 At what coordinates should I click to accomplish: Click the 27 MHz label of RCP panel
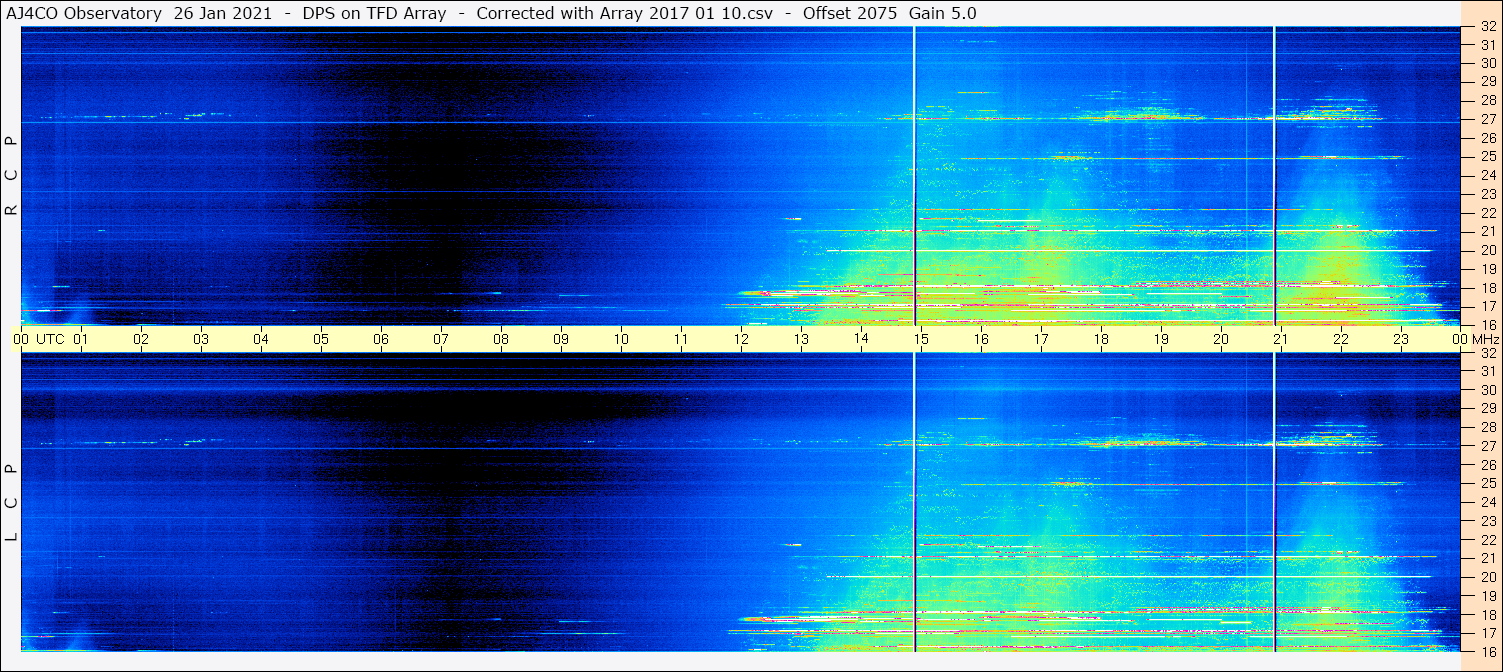(1487, 119)
